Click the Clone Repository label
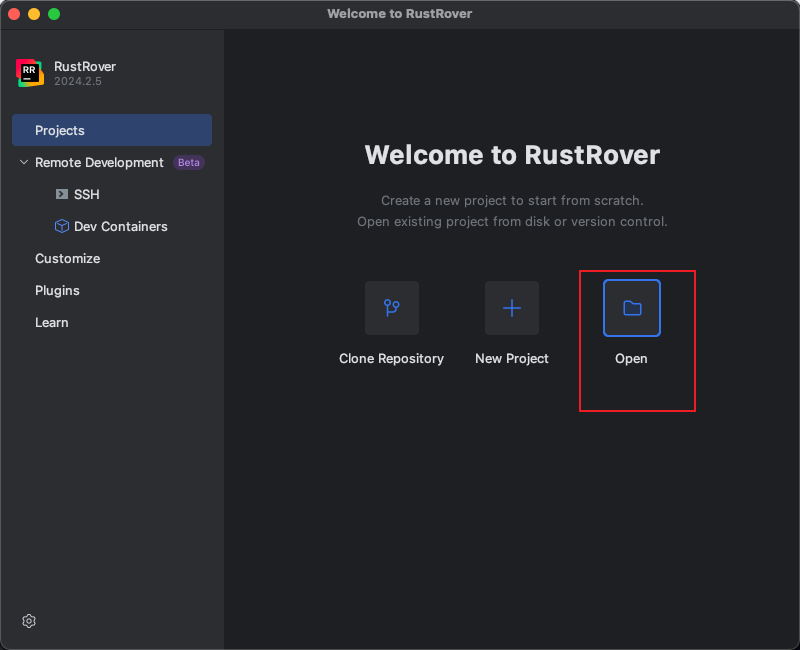This screenshot has height=650, width=800. [x=391, y=359]
